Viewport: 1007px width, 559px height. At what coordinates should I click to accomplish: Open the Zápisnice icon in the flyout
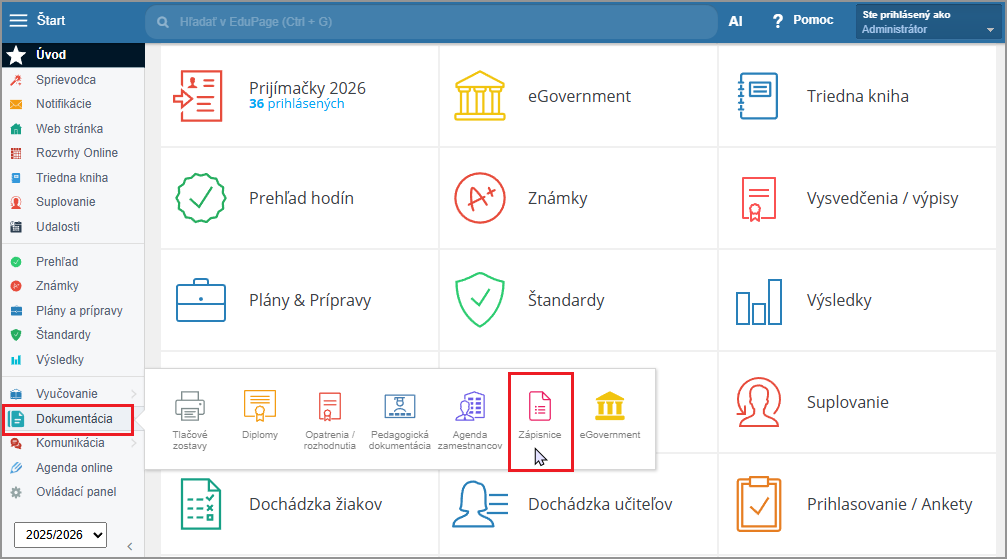click(x=540, y=406)
